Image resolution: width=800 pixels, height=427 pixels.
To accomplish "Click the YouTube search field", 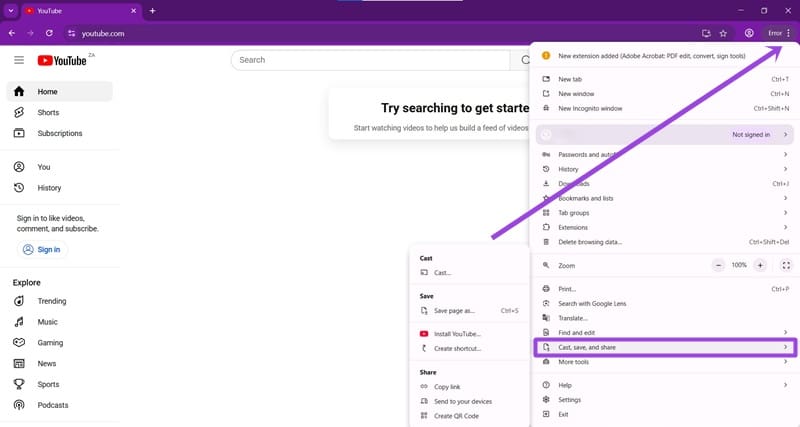I will [x=370, y=60].
